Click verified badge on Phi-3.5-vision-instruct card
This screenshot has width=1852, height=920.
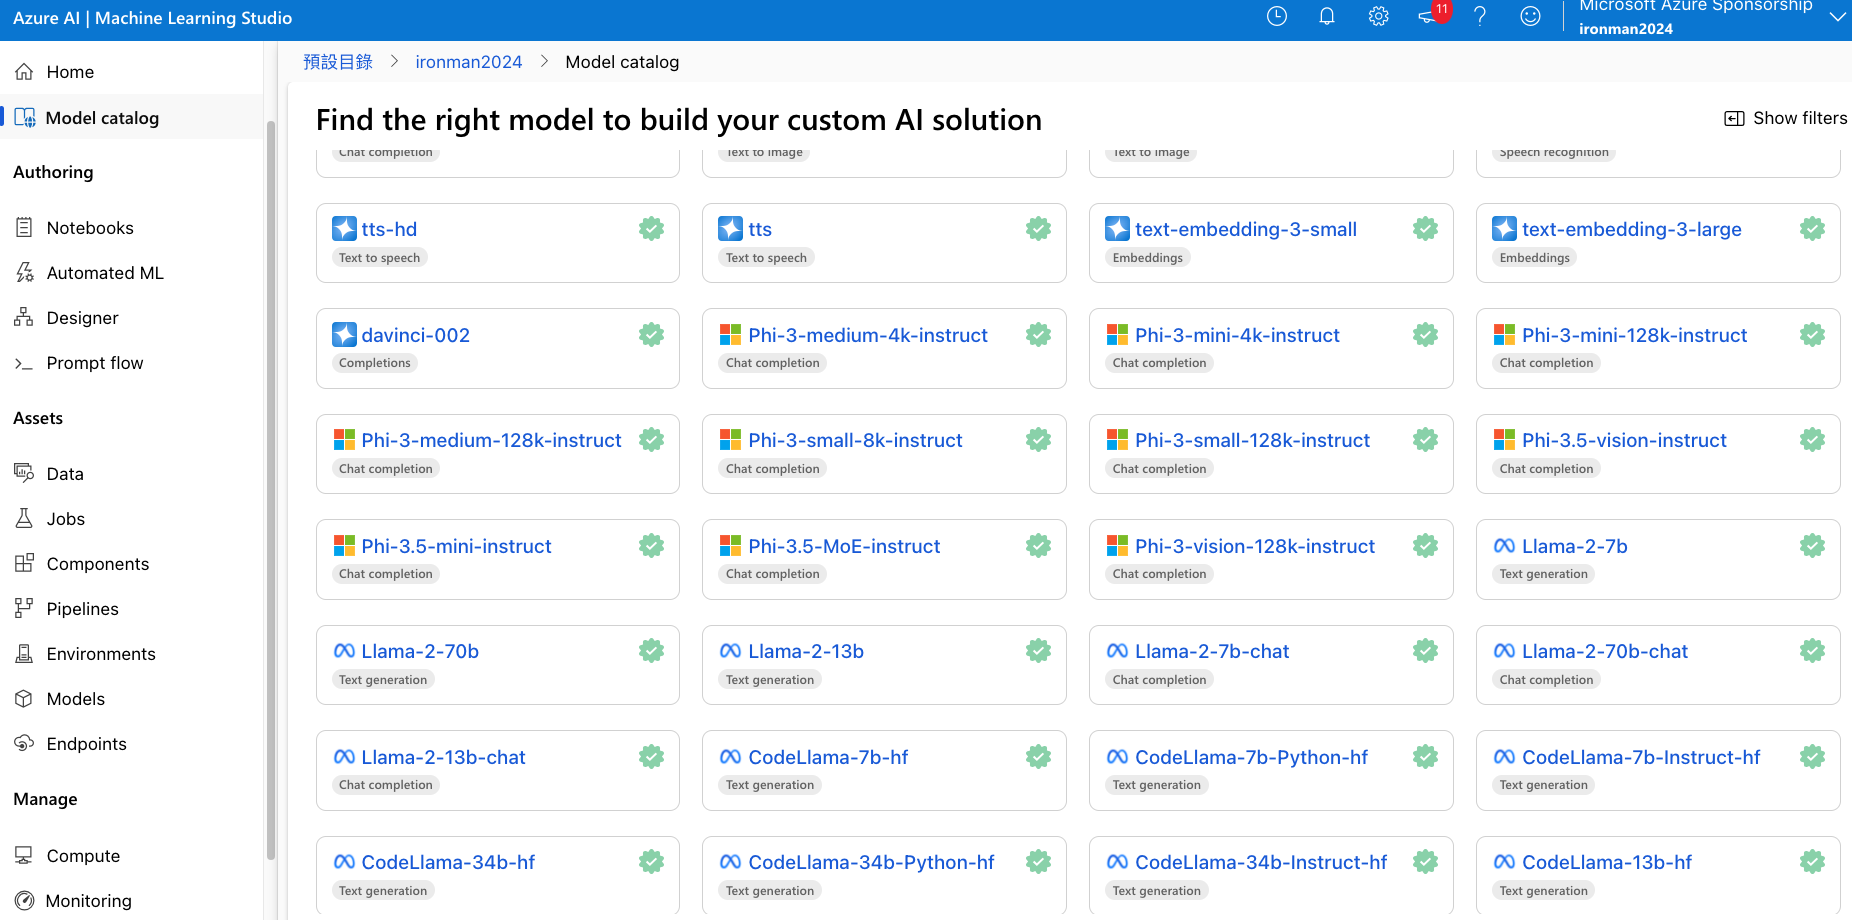pos(1813,440)
